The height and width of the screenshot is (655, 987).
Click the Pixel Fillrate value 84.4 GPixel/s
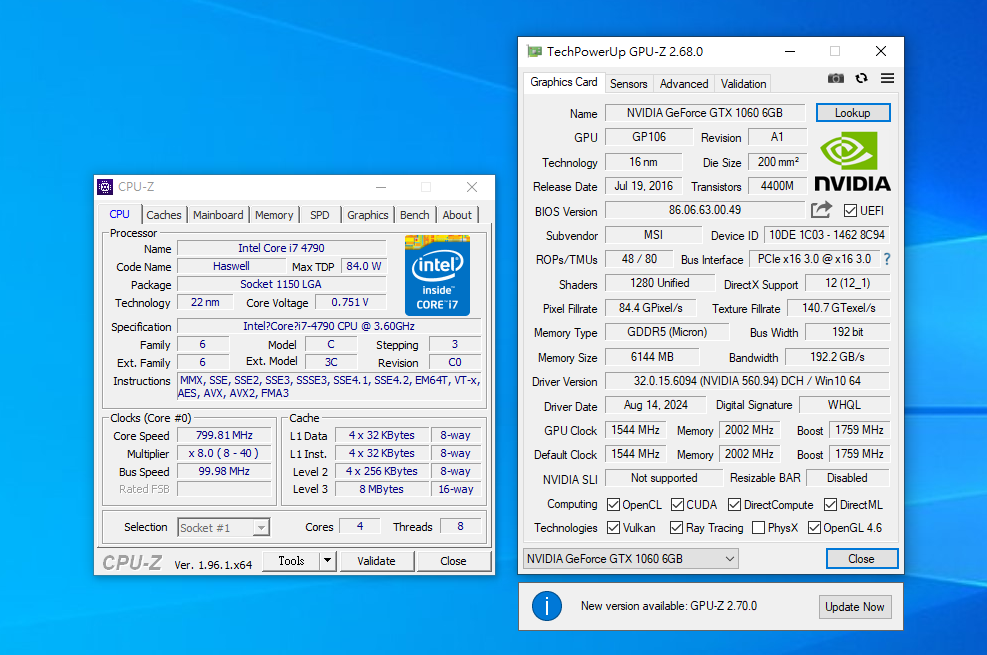pyautogui.click(x=651, y=308)
